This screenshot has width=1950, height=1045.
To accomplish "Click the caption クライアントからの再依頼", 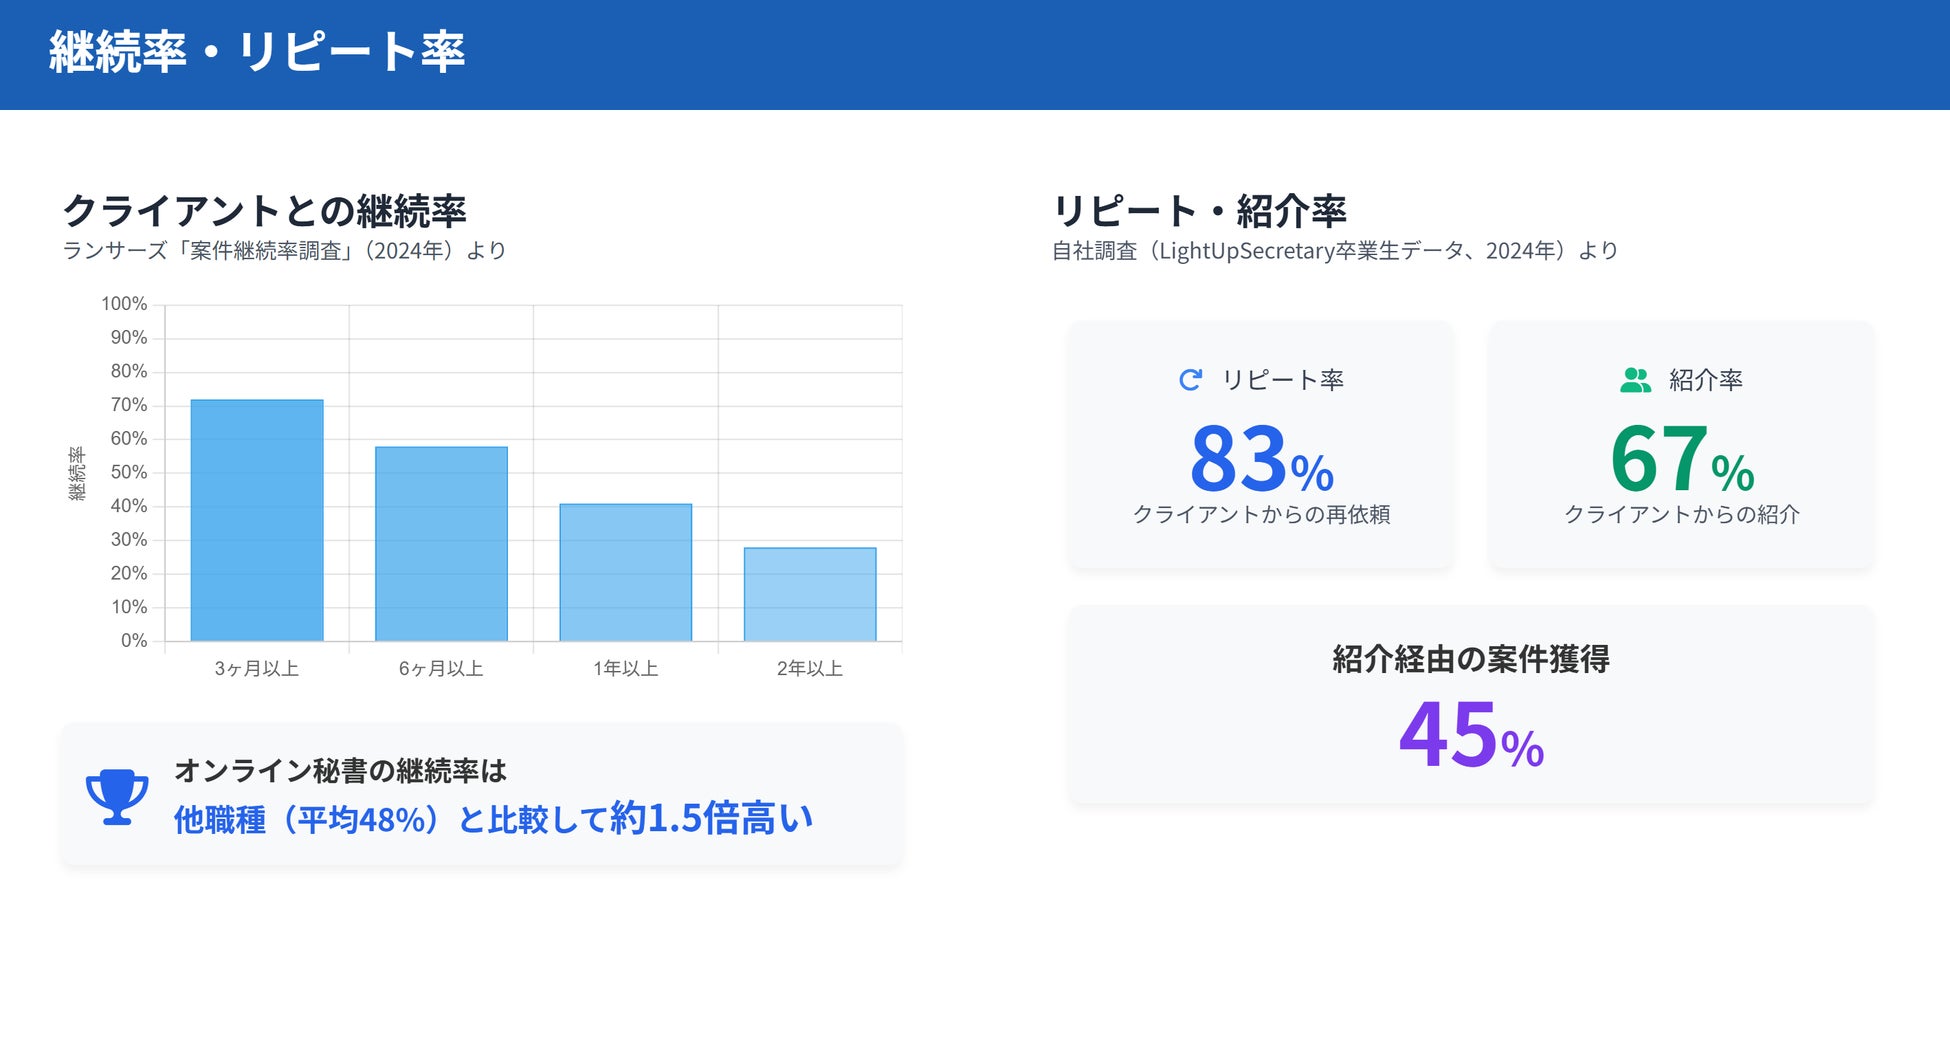I will (x=1262, y=514).
